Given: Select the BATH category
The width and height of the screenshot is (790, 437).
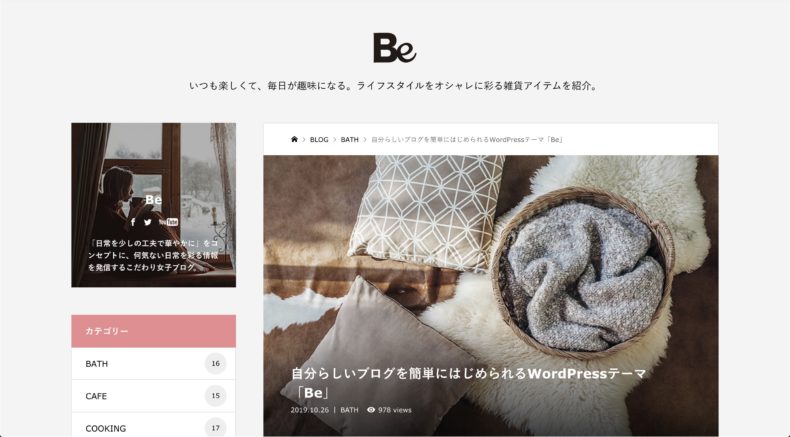Looking at the screenshot, I should point(154,363).
